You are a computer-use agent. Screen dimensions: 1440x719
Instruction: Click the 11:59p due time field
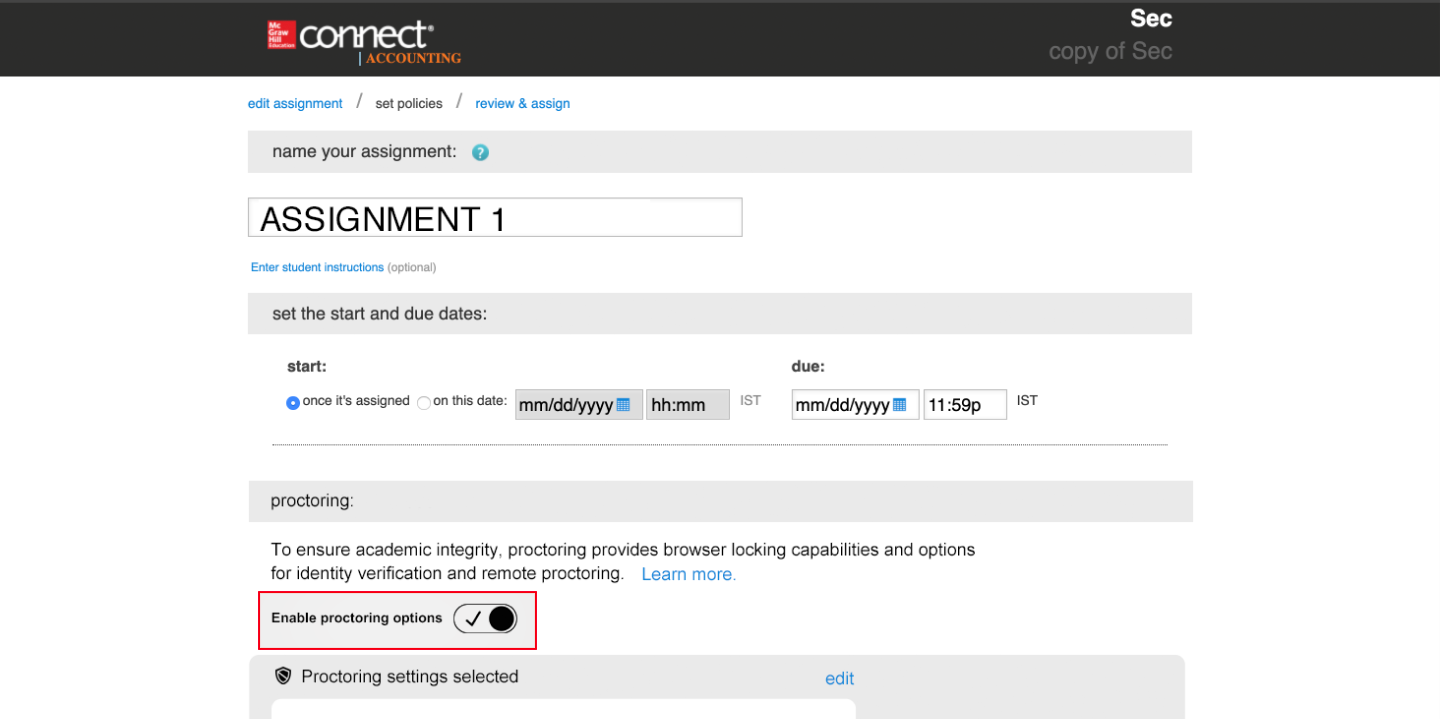[964, 405]
